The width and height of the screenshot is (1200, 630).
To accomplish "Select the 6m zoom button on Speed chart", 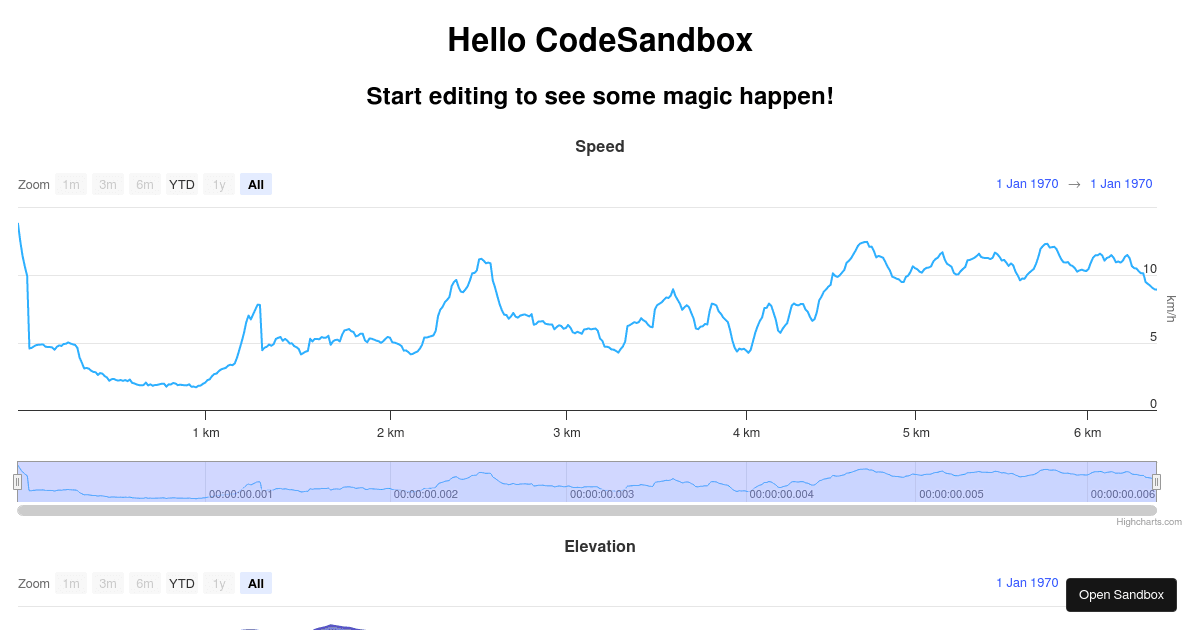I will (x=145, y=184).
